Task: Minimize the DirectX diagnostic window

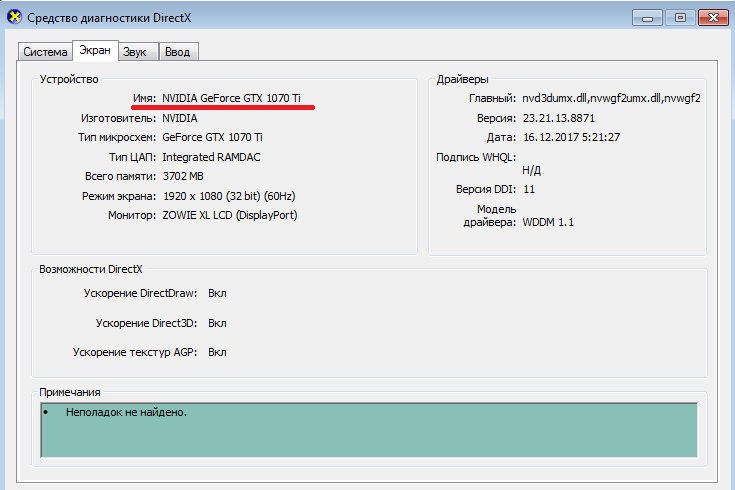Action: point(647,18)
